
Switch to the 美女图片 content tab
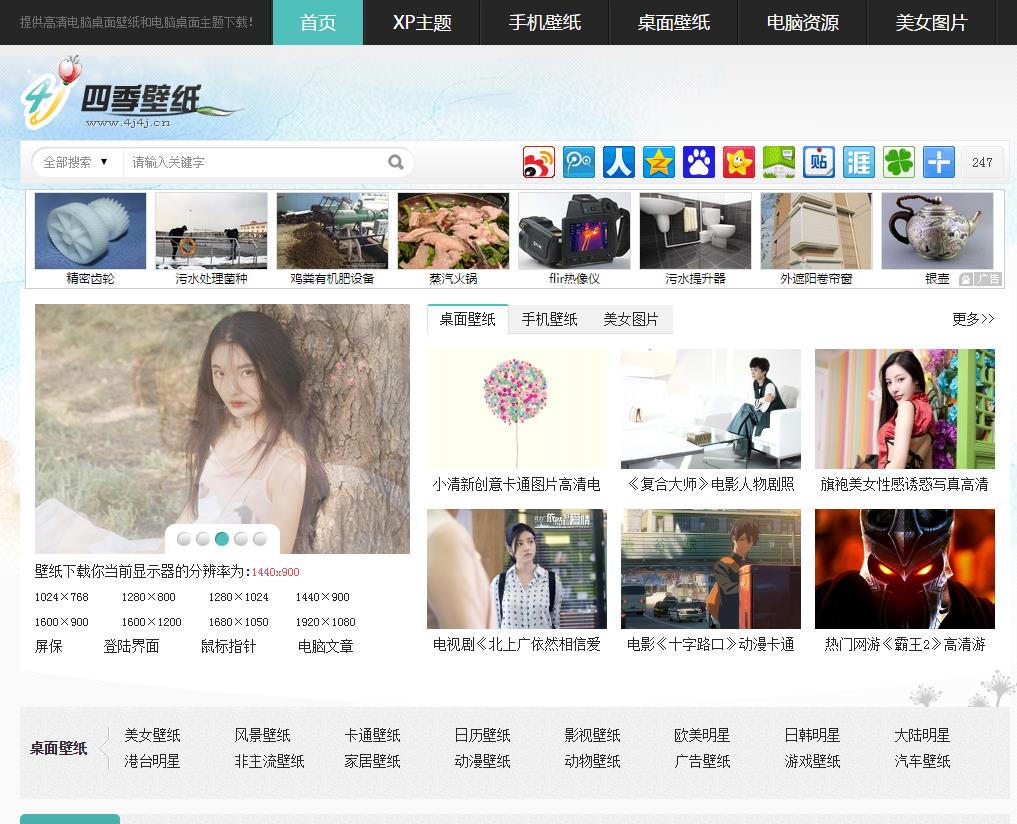630,319
